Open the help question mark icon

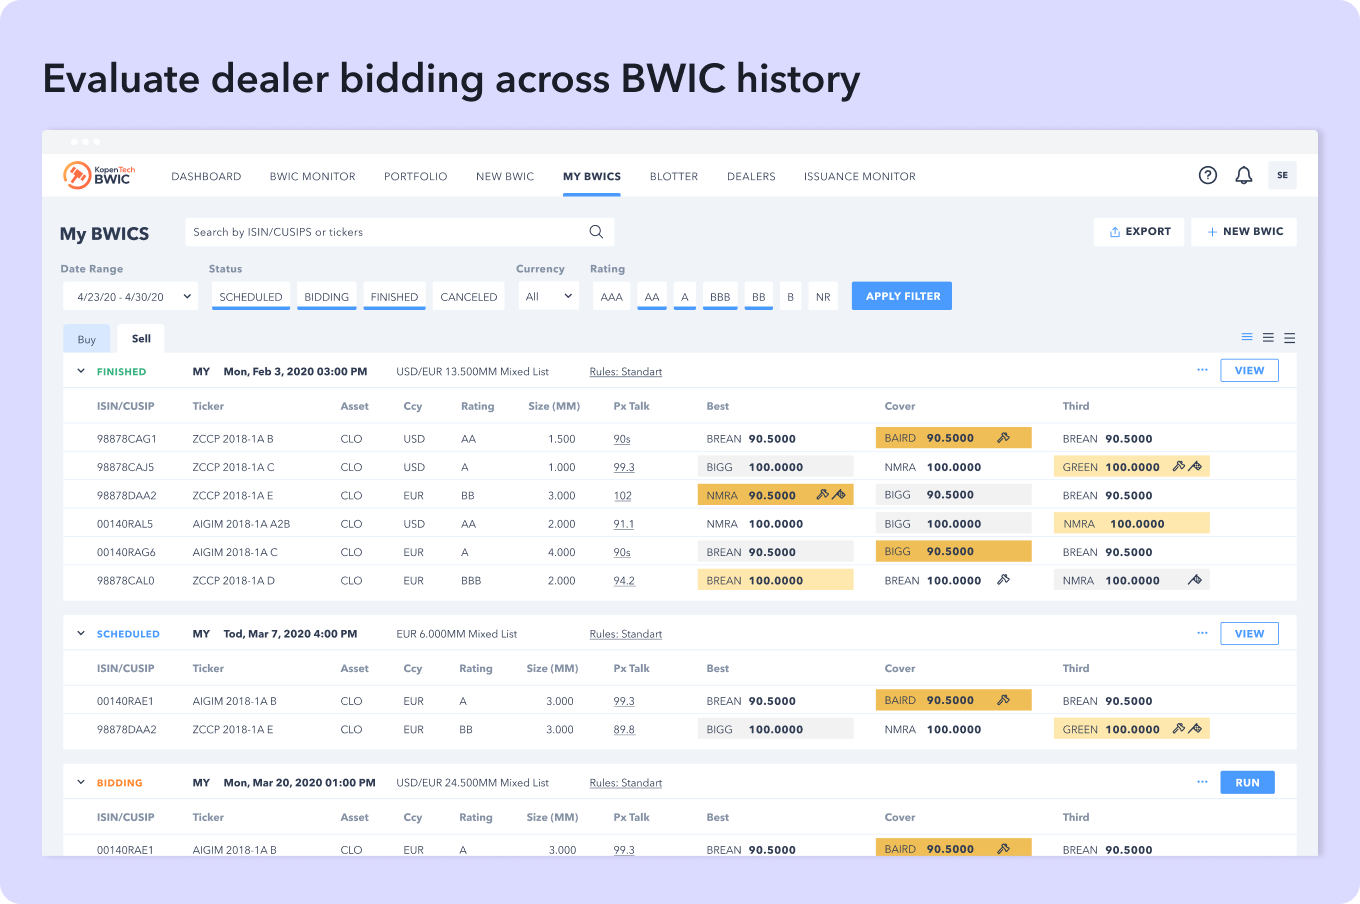tap(1207, 176)
